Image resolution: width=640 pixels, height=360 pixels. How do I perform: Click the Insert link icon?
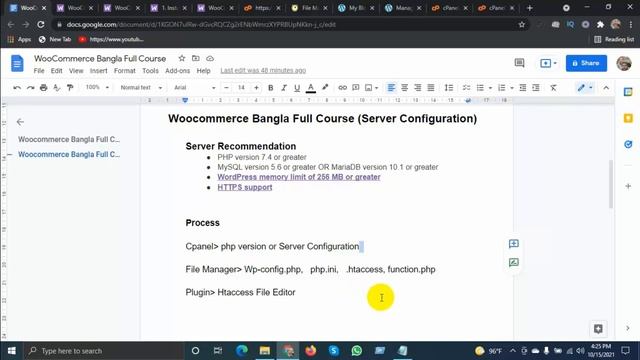pyautogui.click(x=342, y=88)
